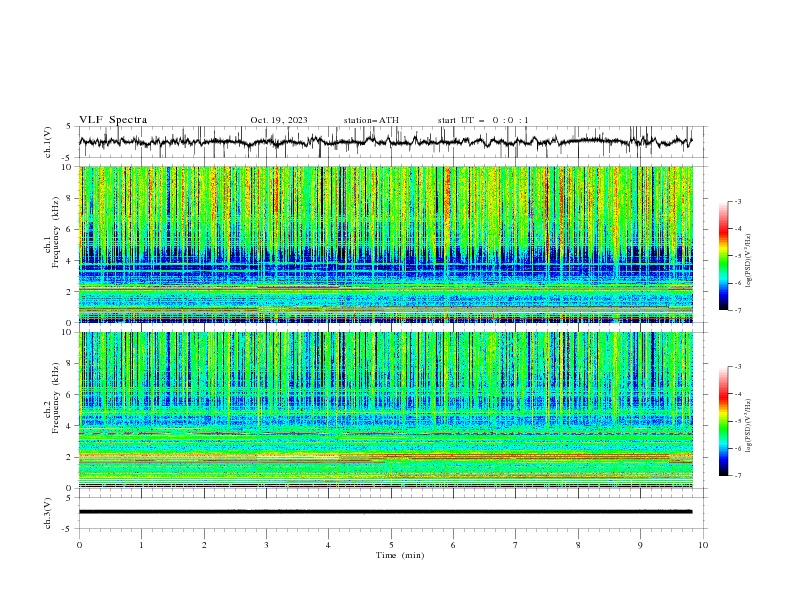Click the final "10" time axis tick label
The width and height of the screenshot is (792, 612).
tap(703, 545)
